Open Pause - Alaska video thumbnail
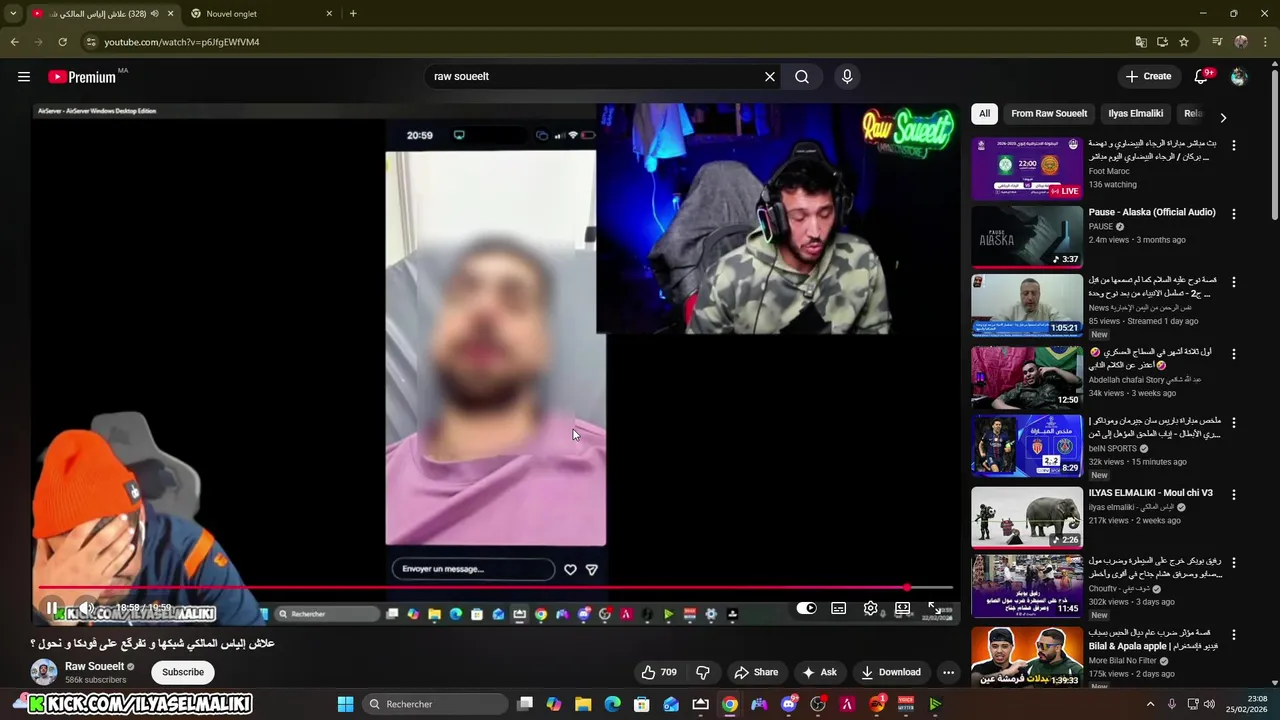 click(1027, 237)
